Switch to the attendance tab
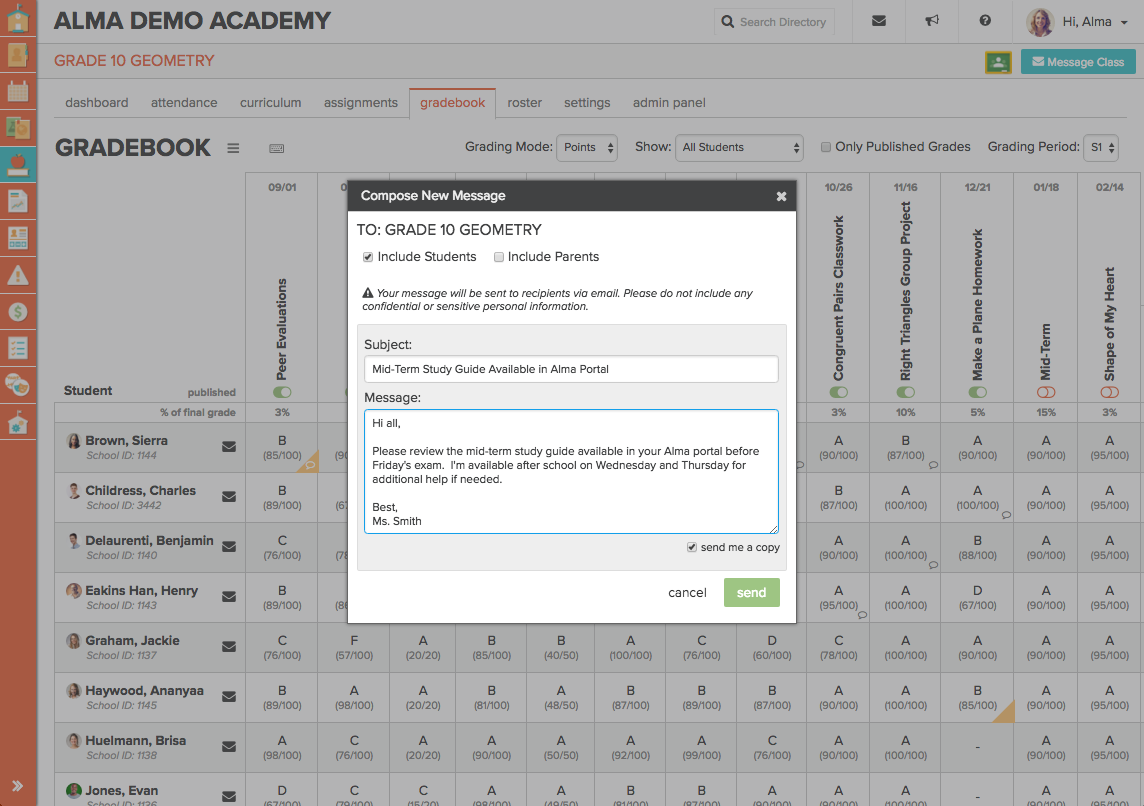The width and height of the screenshot is (1144, 806). (184, 102)
